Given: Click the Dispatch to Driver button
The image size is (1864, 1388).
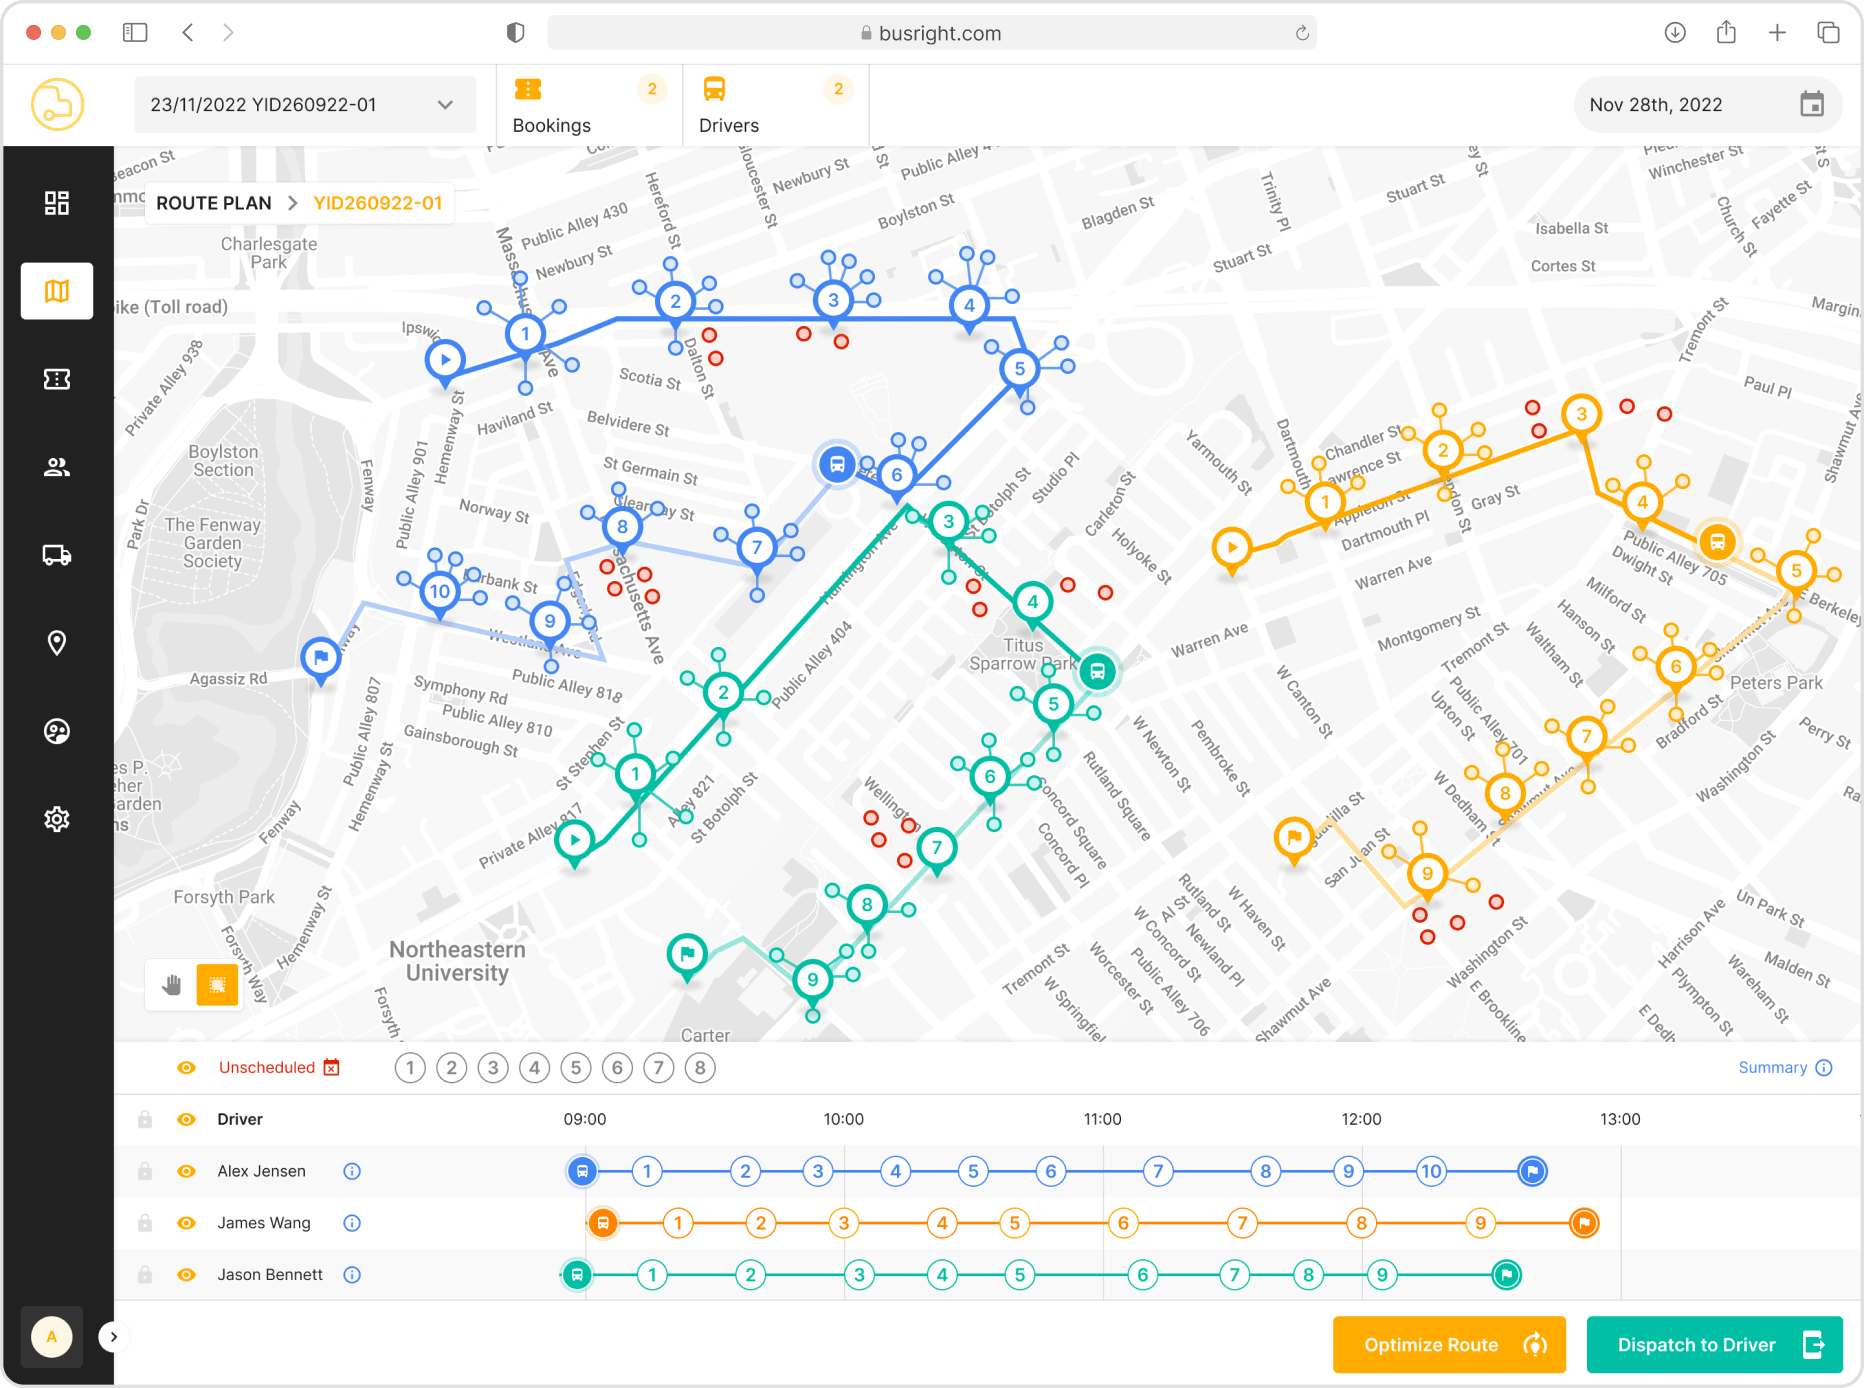Looking at the screenshot, I should pyautogui.click(x=1714, y=1344).
